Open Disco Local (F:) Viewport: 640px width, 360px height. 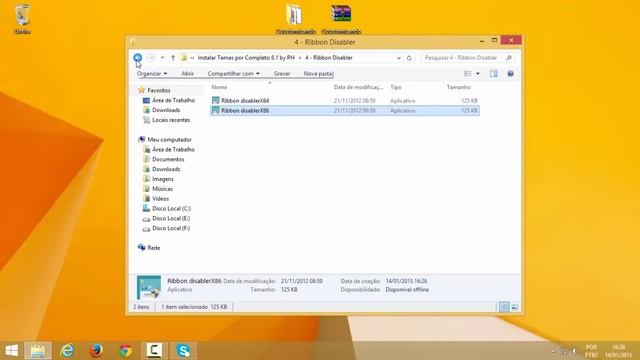(x=171, y=228)
